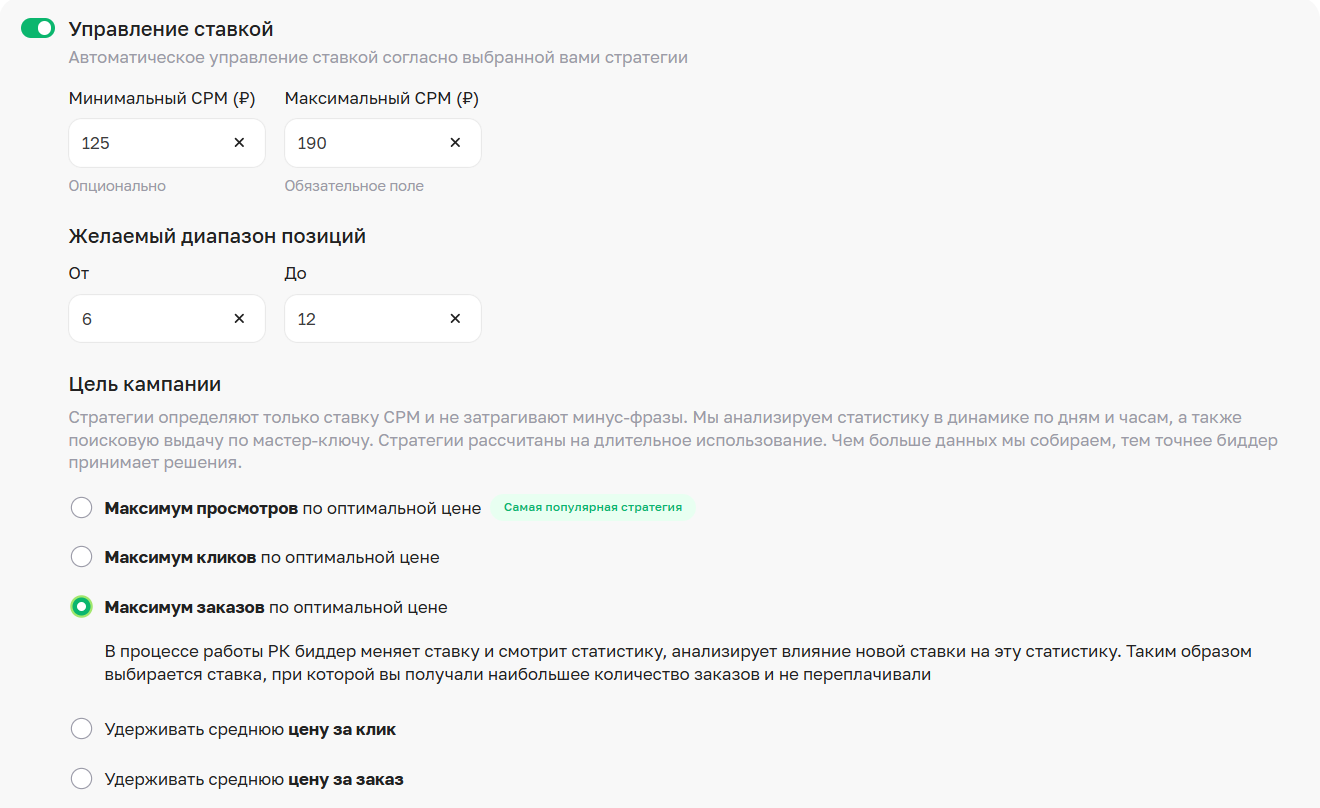Screen dimensions: 1320x808
Task: Clear the Максимальный CPM value with X
Action: tap(455, 143)
